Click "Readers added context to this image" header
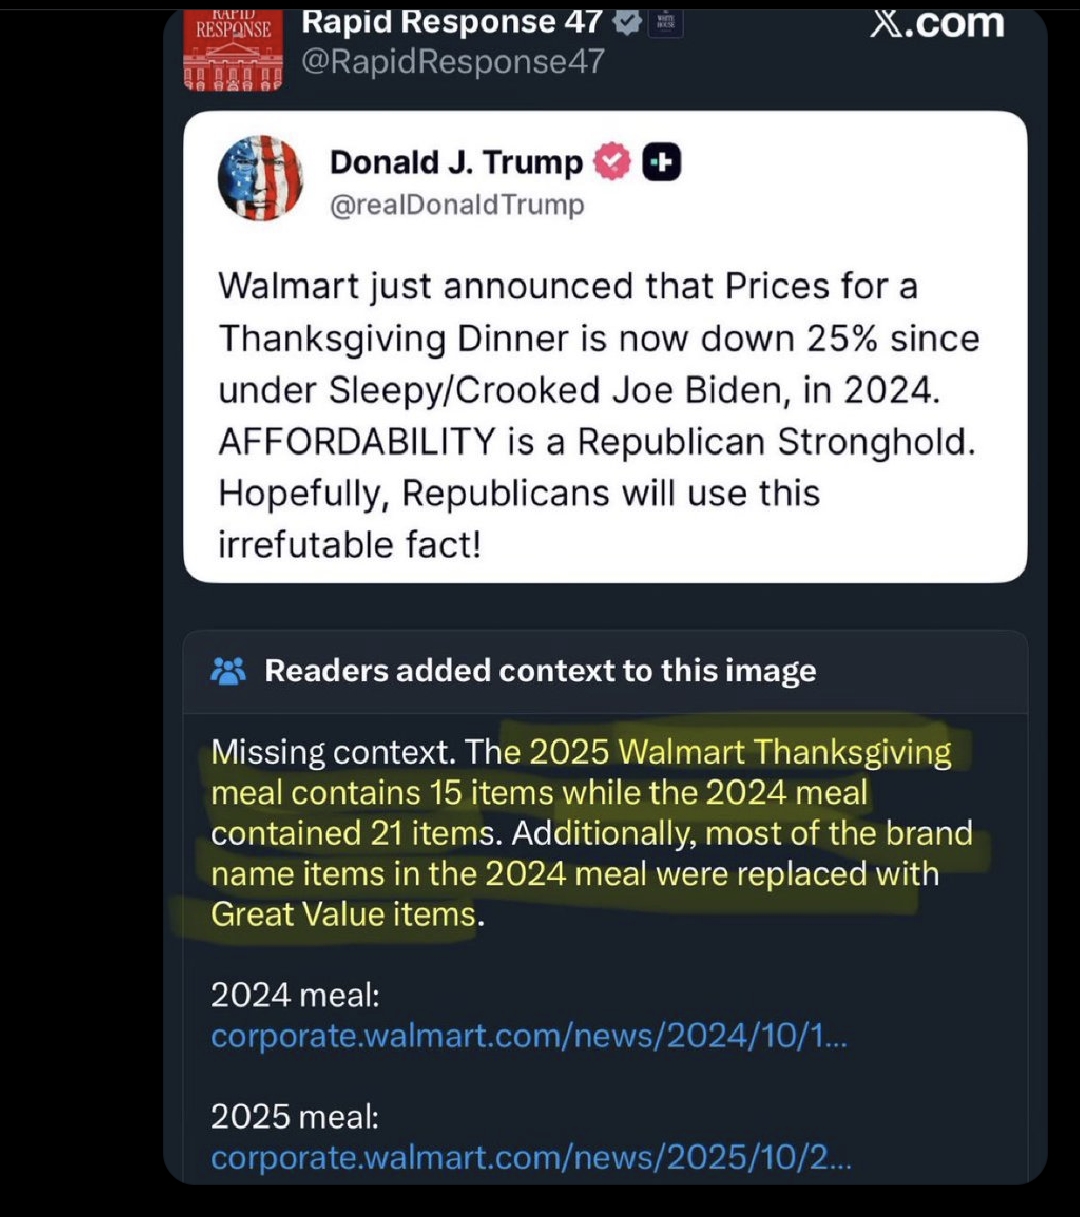This screenshot has width=1080, height=1217. 540,670
